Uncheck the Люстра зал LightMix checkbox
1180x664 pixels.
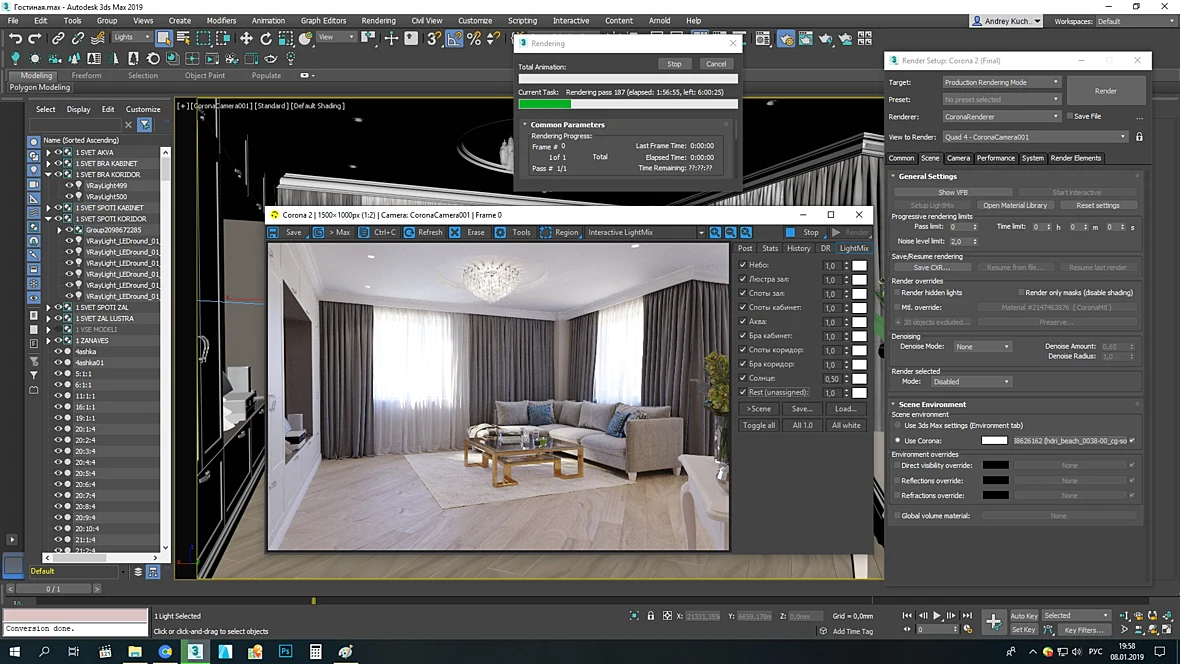click(x=743, y=279)
